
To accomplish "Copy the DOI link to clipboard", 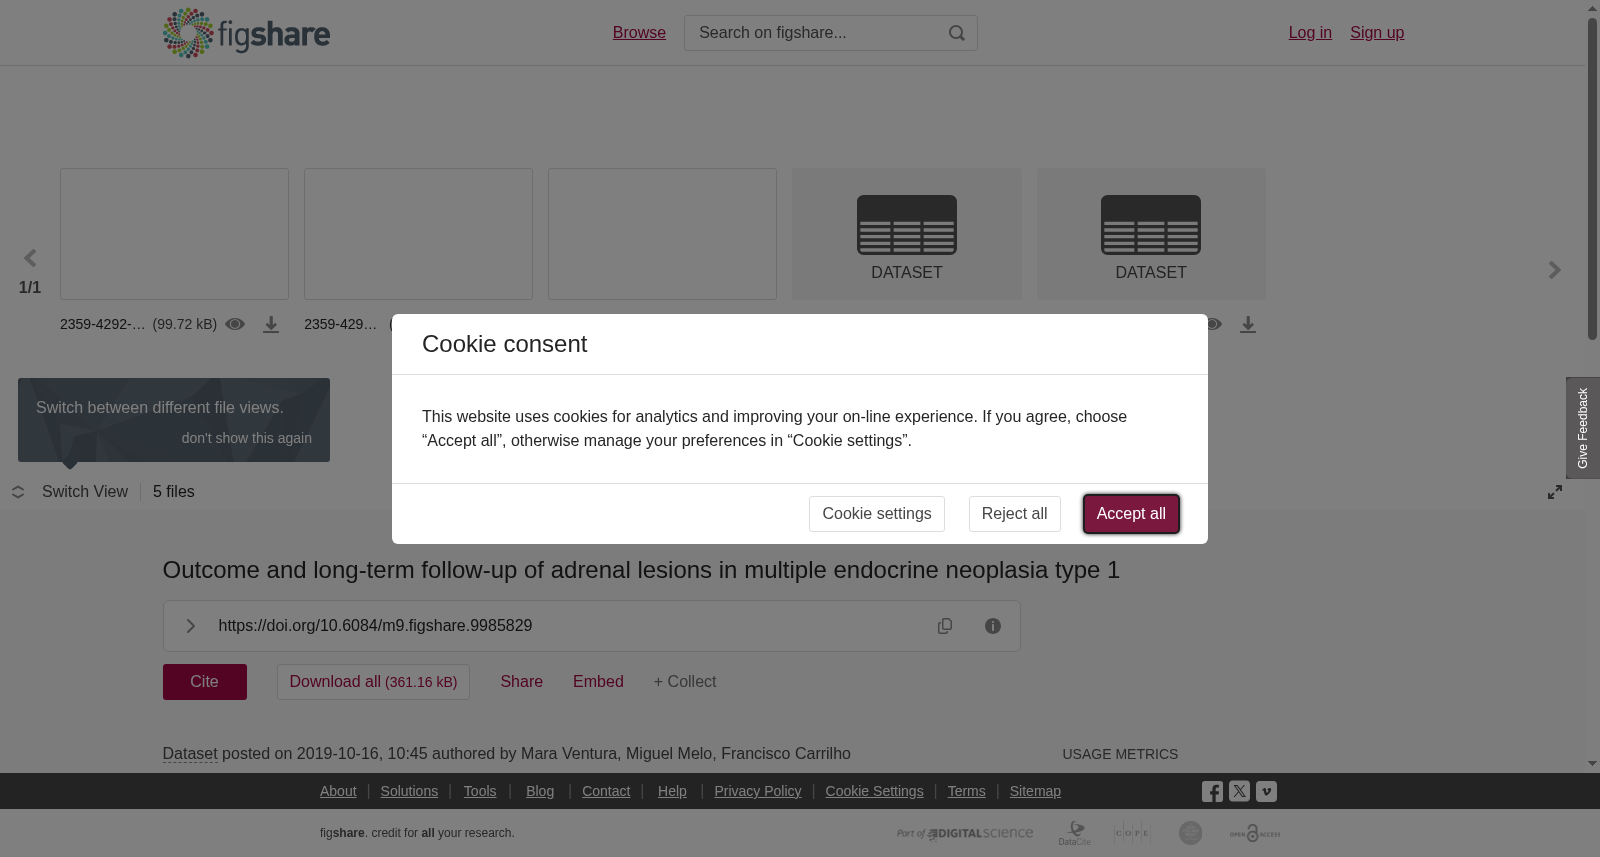I will [x=945, y=626].
